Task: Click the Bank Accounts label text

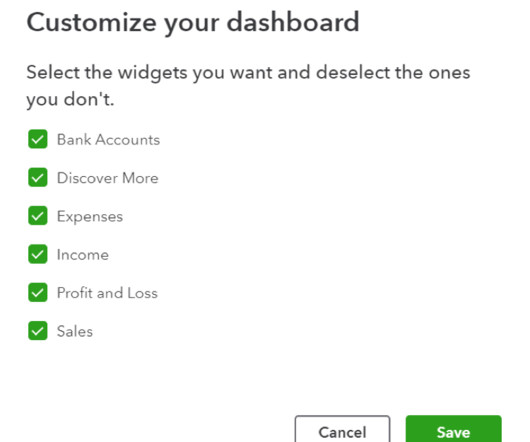Action: tap(108, 140)
